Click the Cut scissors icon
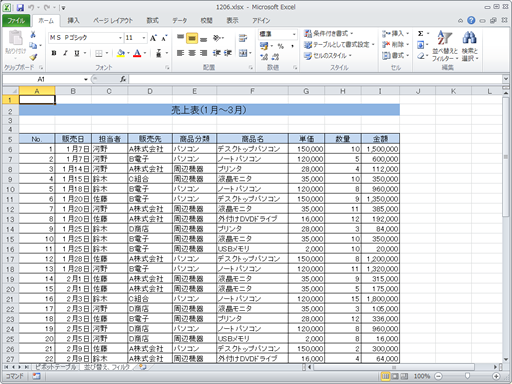 click(33, 34)
